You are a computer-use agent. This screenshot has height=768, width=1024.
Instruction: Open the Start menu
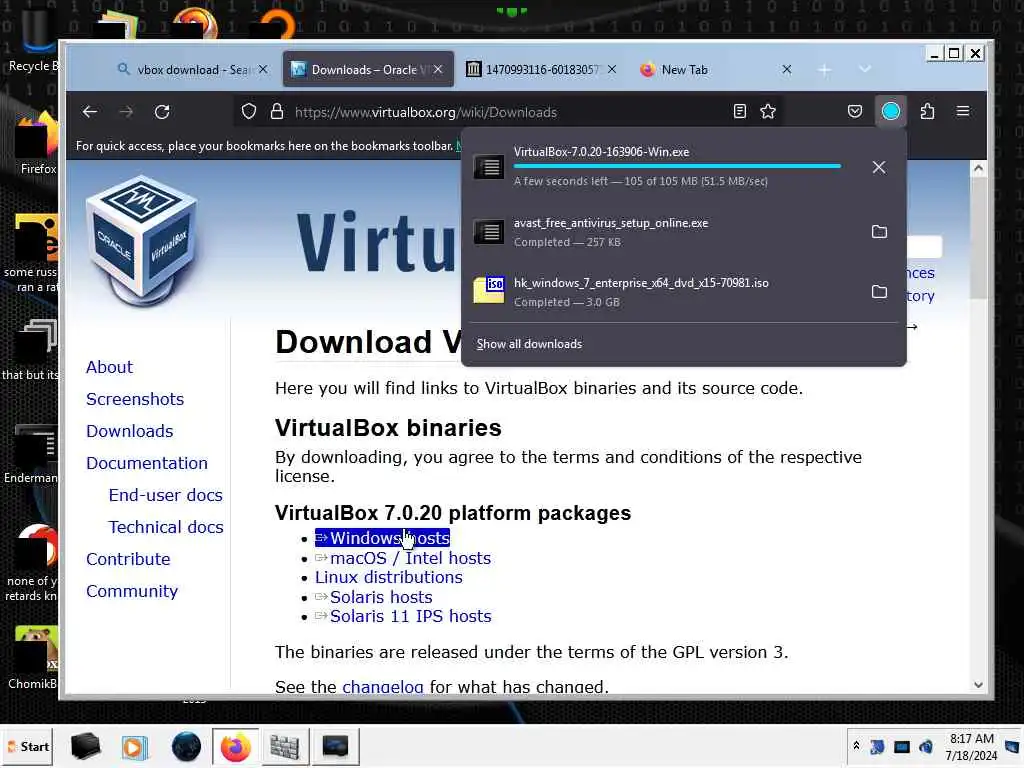coord(28,746)
